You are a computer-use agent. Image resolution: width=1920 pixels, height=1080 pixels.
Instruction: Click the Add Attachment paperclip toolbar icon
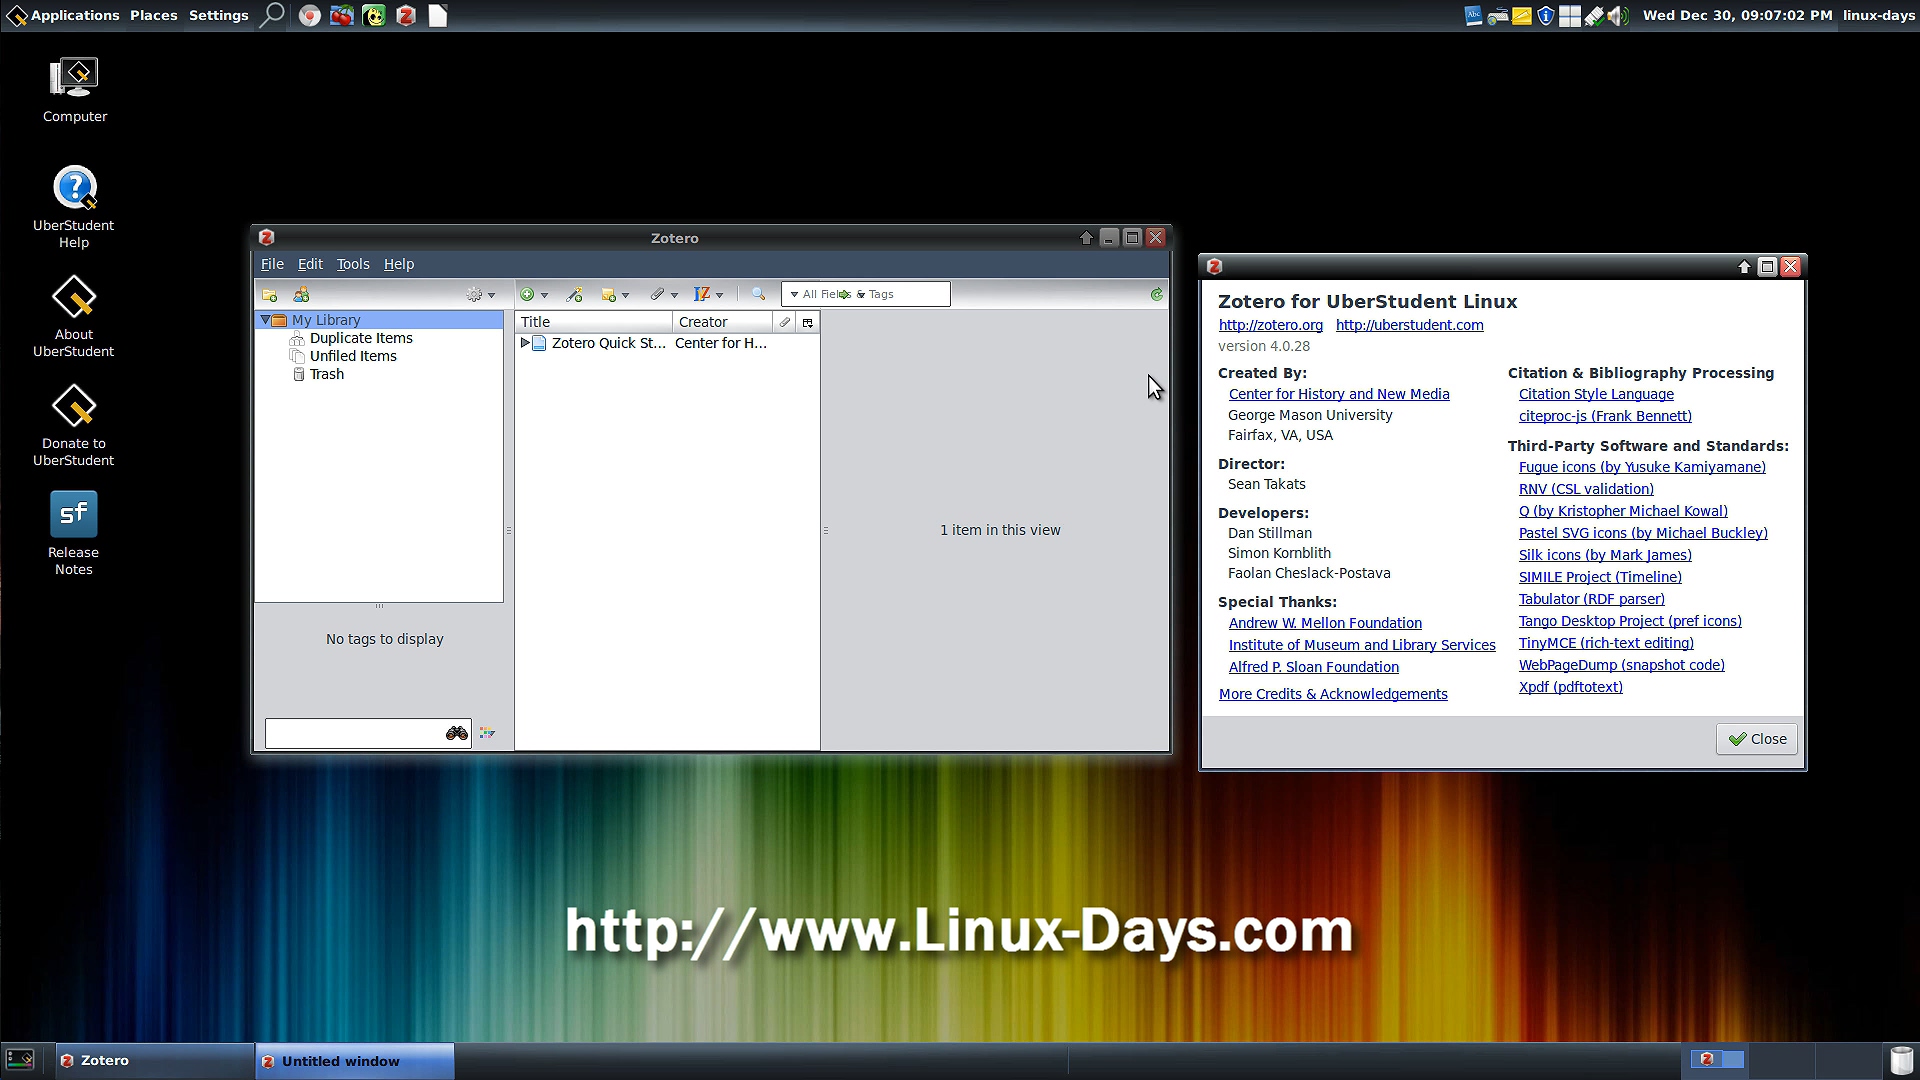(x=657, y=295)
